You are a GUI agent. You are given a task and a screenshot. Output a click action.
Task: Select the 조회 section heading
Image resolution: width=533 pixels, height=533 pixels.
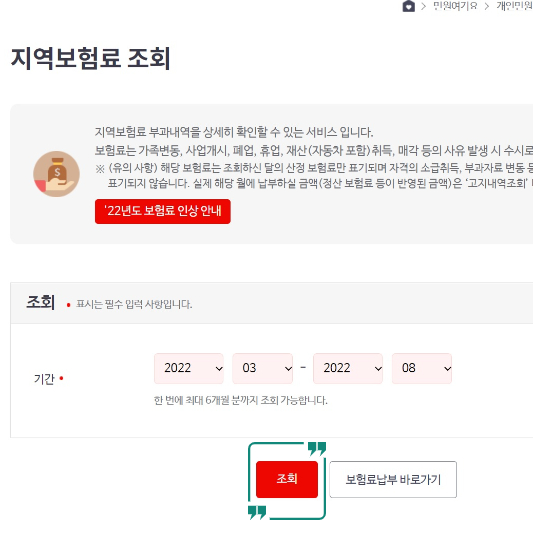[40, 302]
